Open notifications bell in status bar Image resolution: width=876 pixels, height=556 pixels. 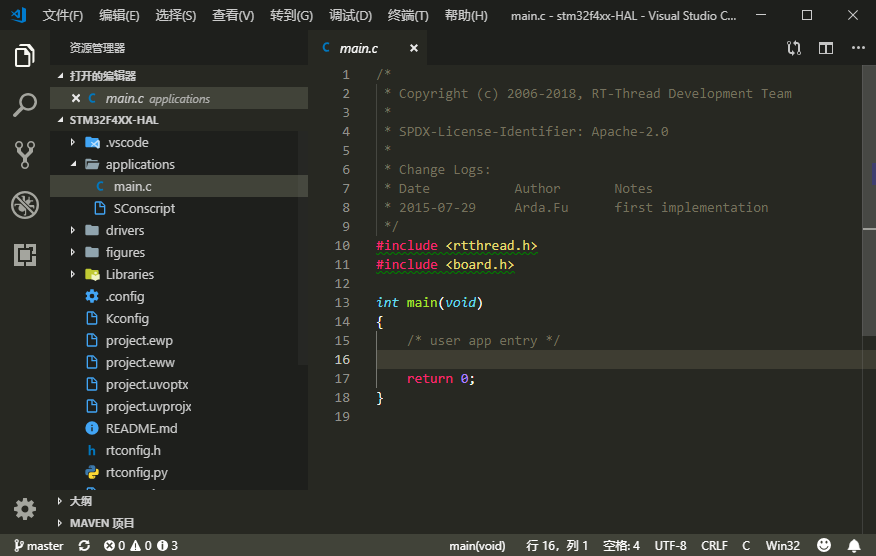[x=854, y=545]
